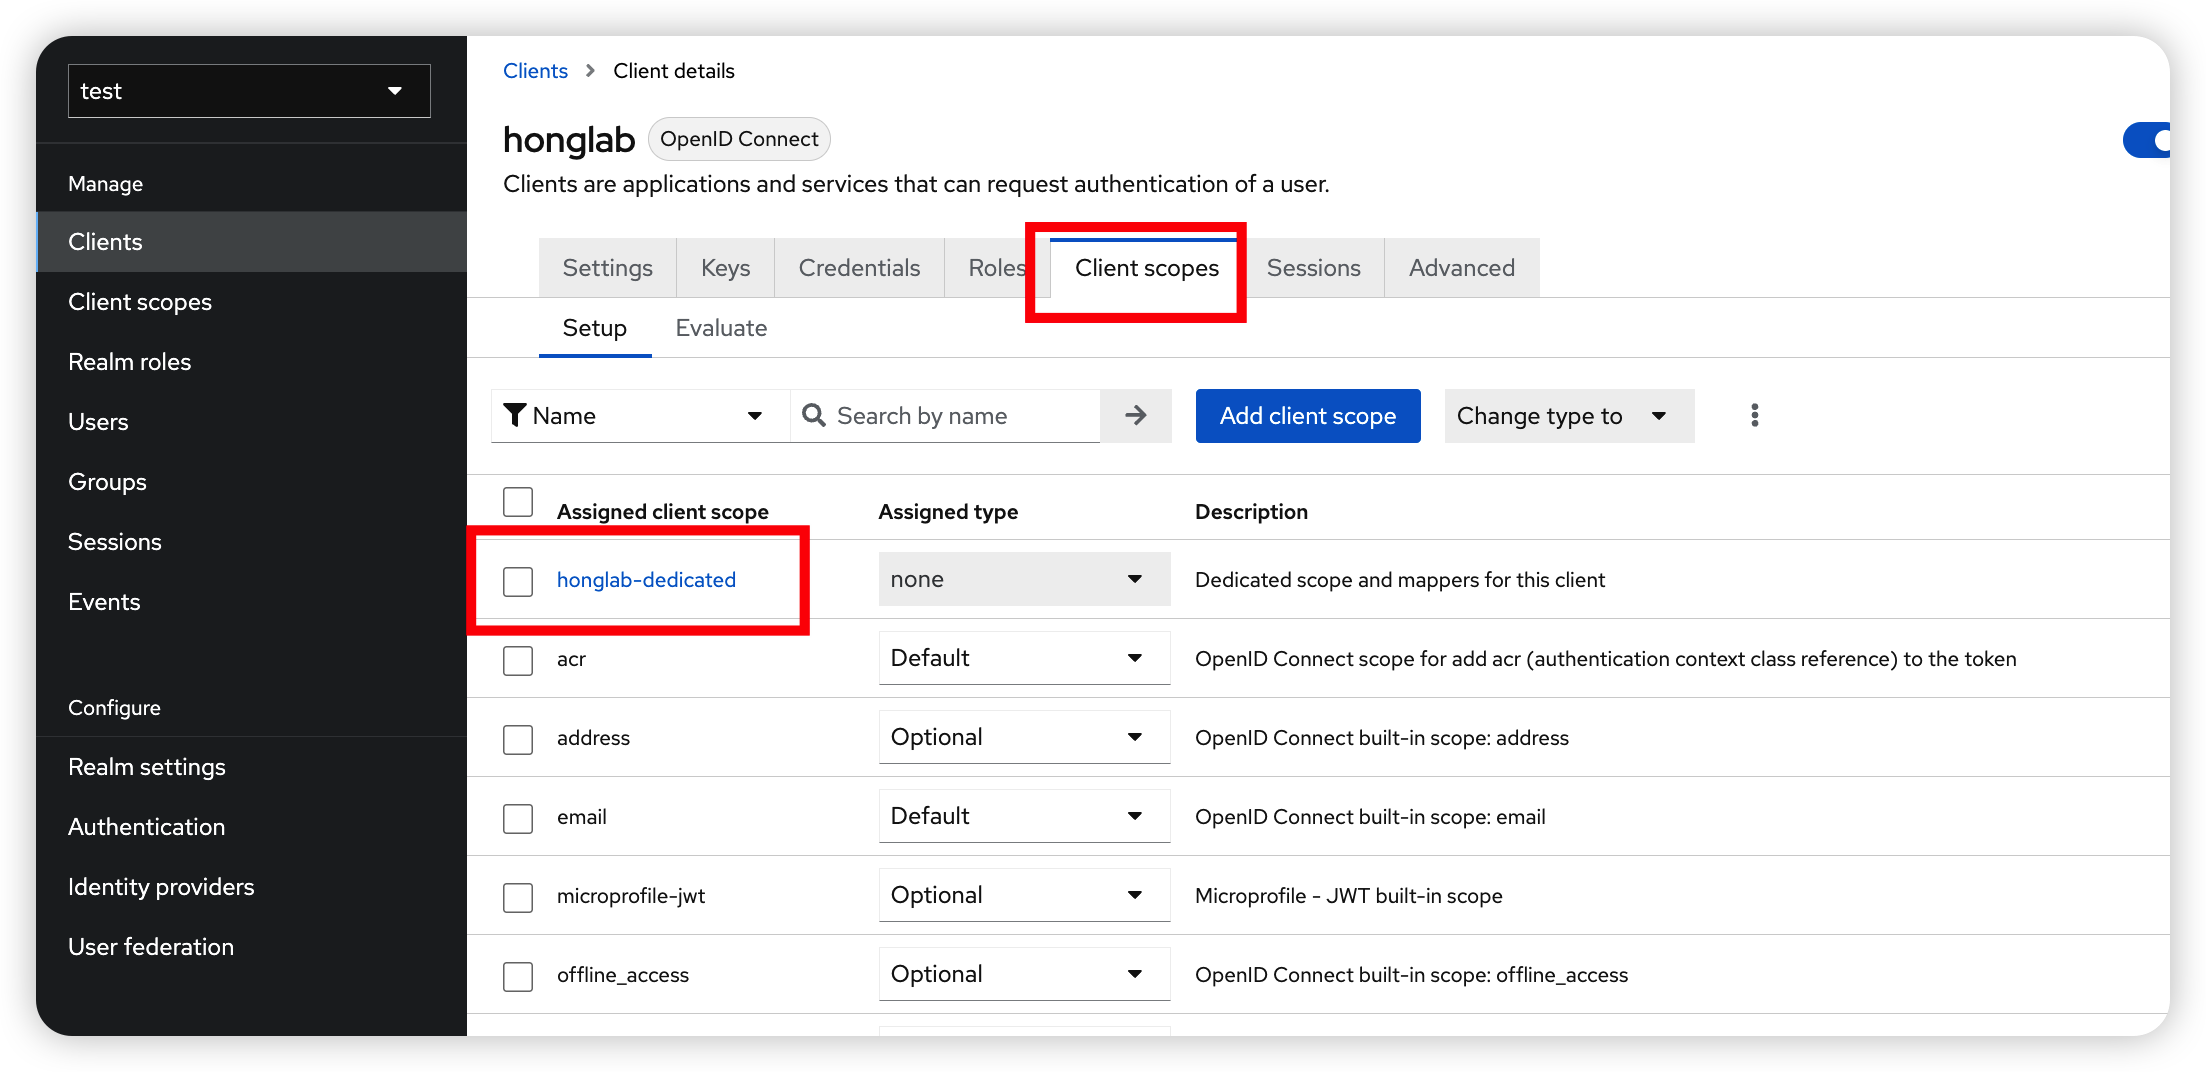Open Identity providers in the sidebar

pos(251,887)
